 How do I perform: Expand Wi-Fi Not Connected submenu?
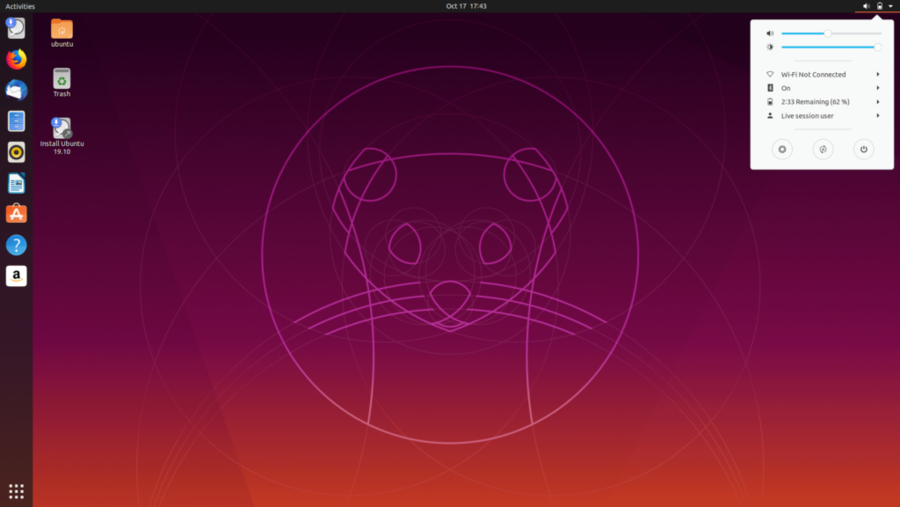(822, 74)
